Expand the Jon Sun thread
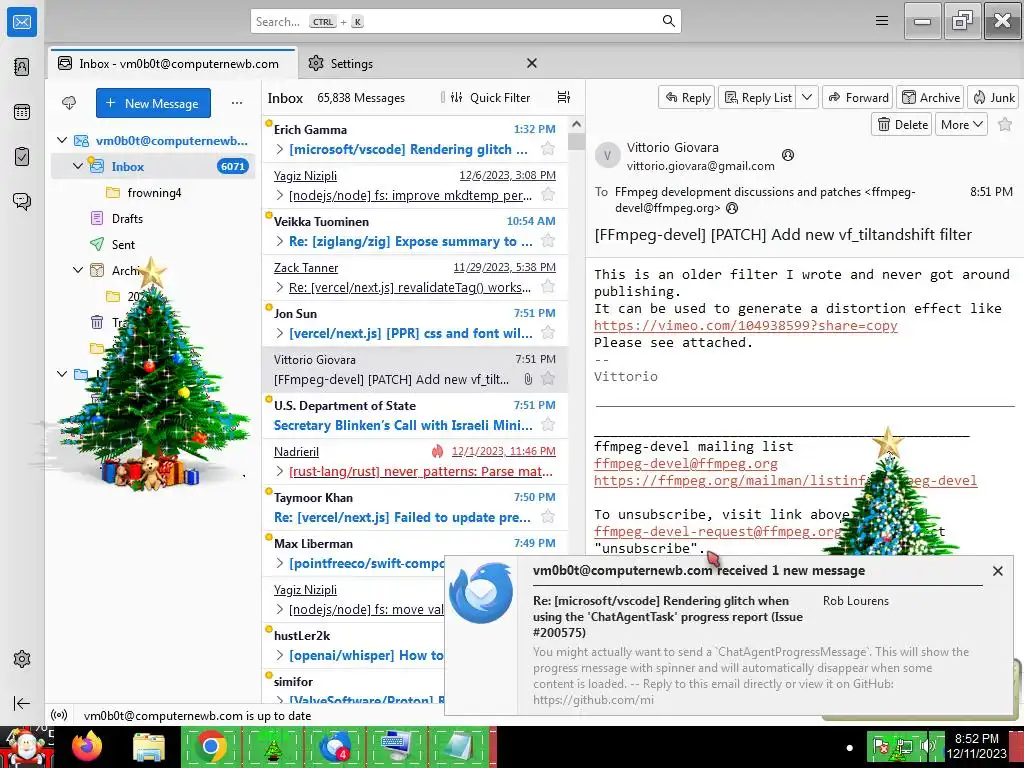This screenshot has width=1024, height=768. click(x=280, y=333)
